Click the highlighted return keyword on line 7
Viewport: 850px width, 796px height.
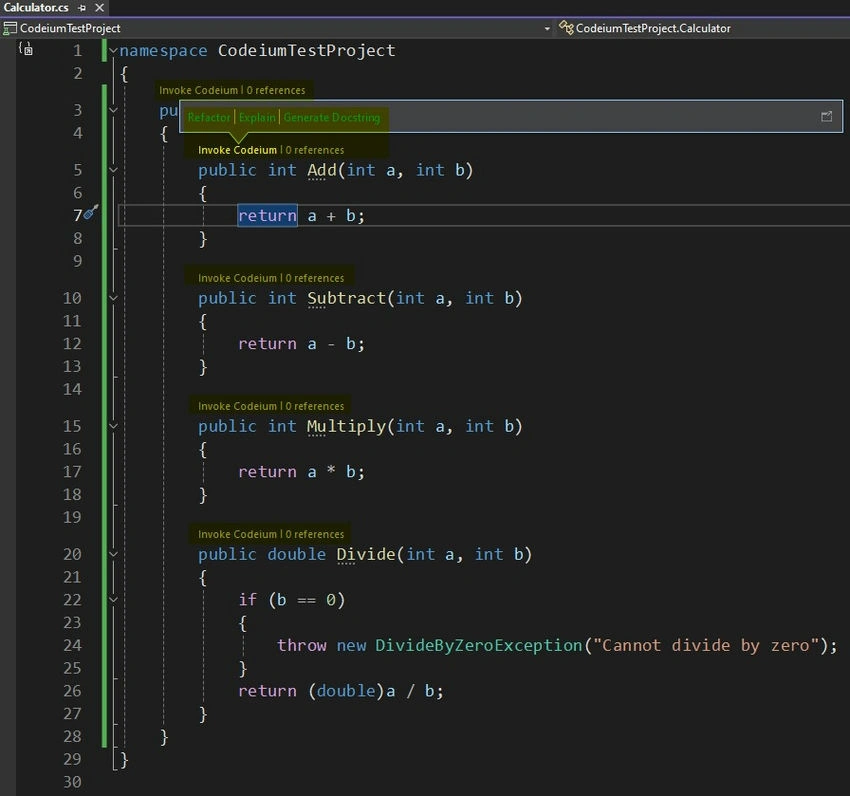pyautogui.click(x=267, y=216)
